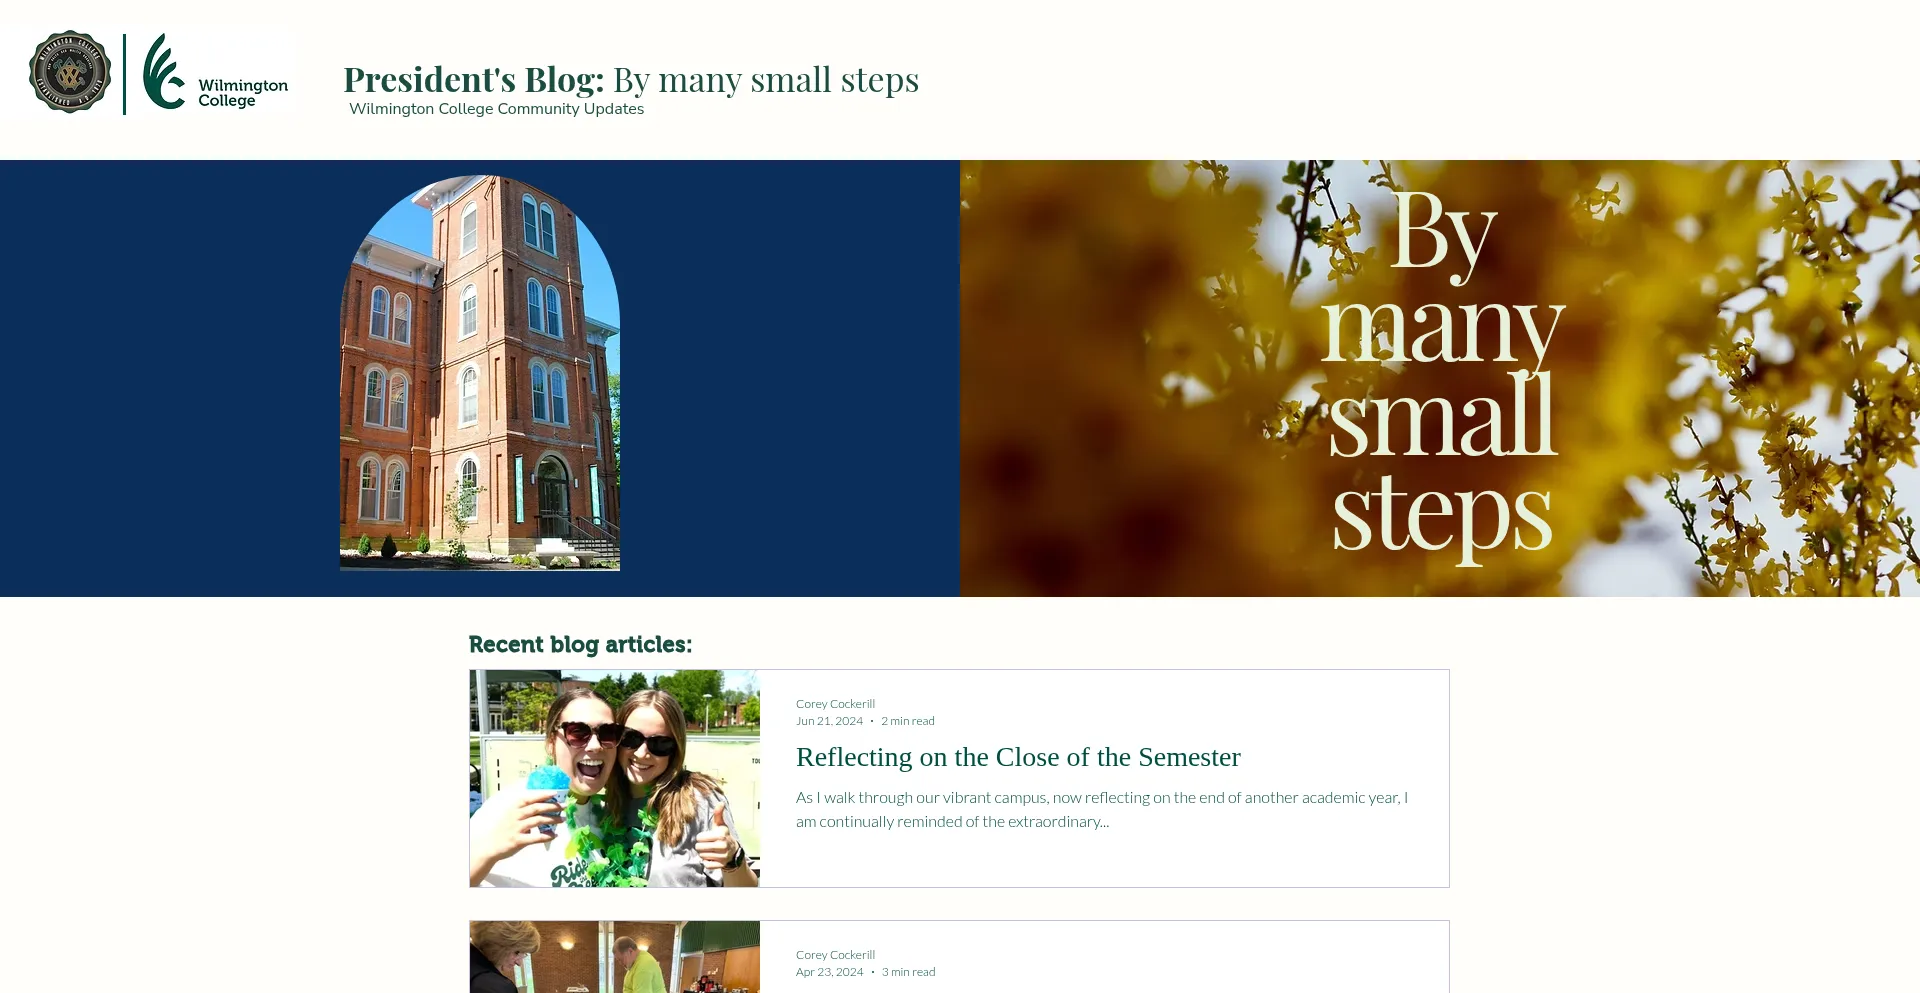The height and width of the screenshot is (993, 1920).
Task: Click the 'Jun 21, 2024' date label
Action: click(x=830, y=720)
